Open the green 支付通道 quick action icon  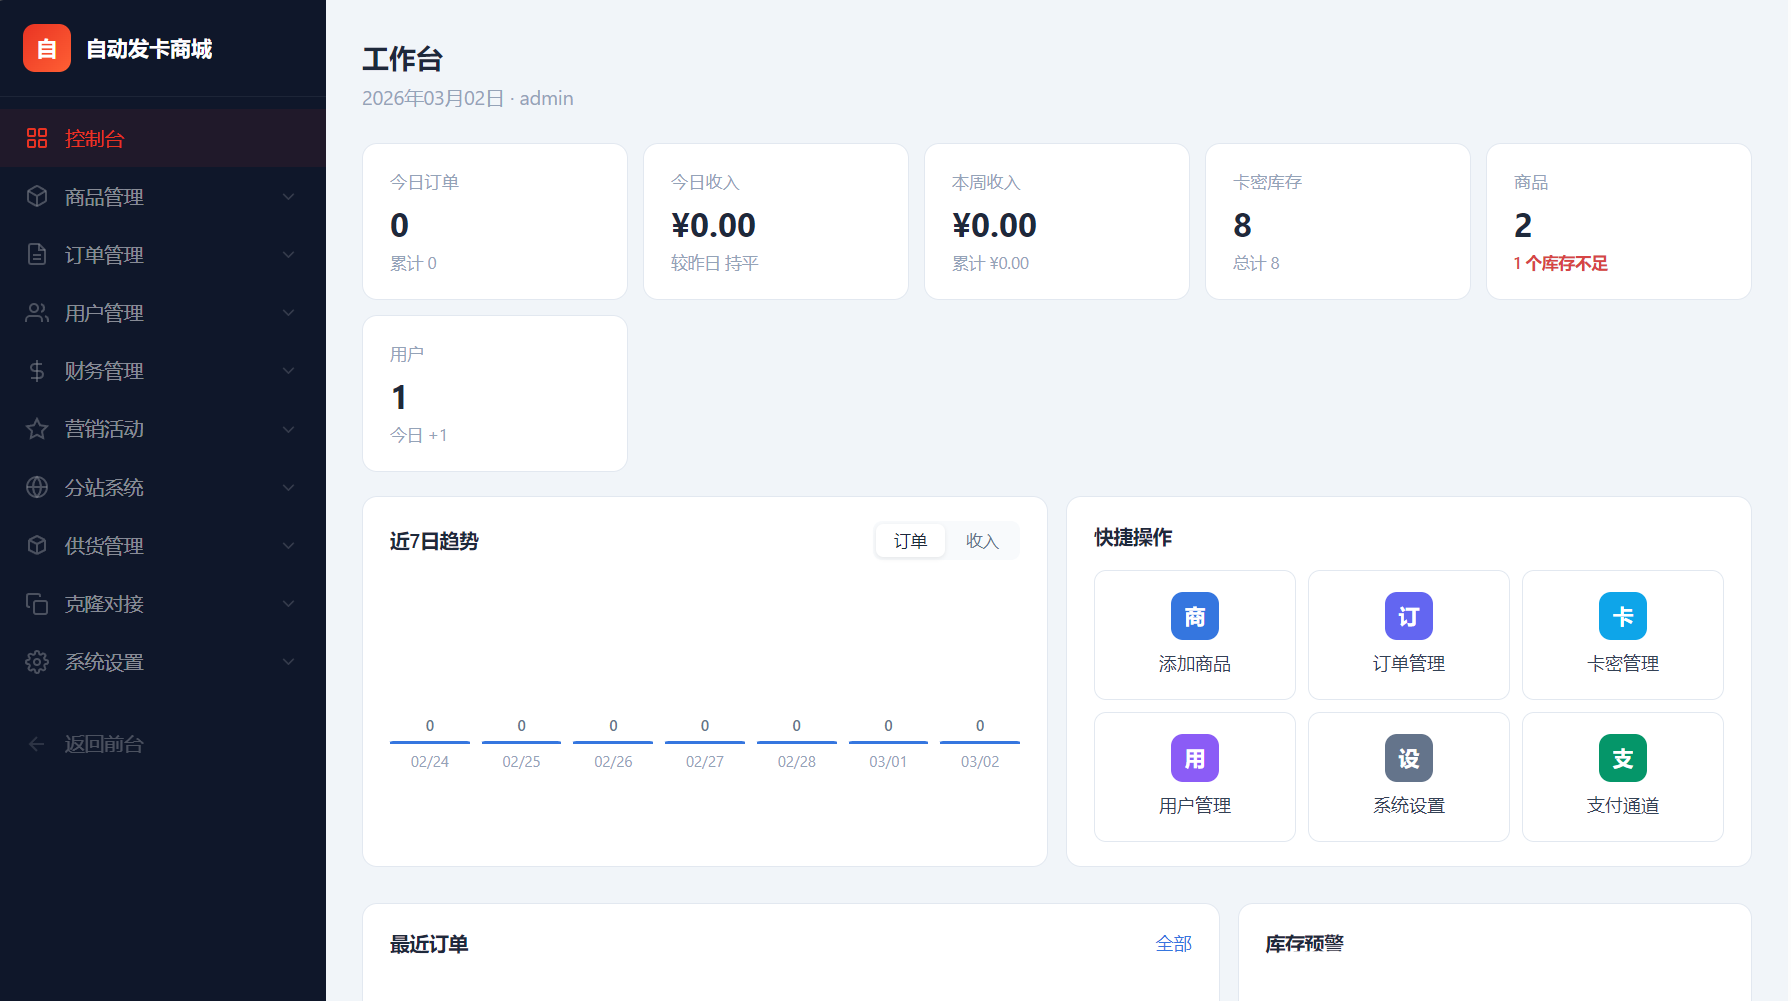click(1622, 758)
